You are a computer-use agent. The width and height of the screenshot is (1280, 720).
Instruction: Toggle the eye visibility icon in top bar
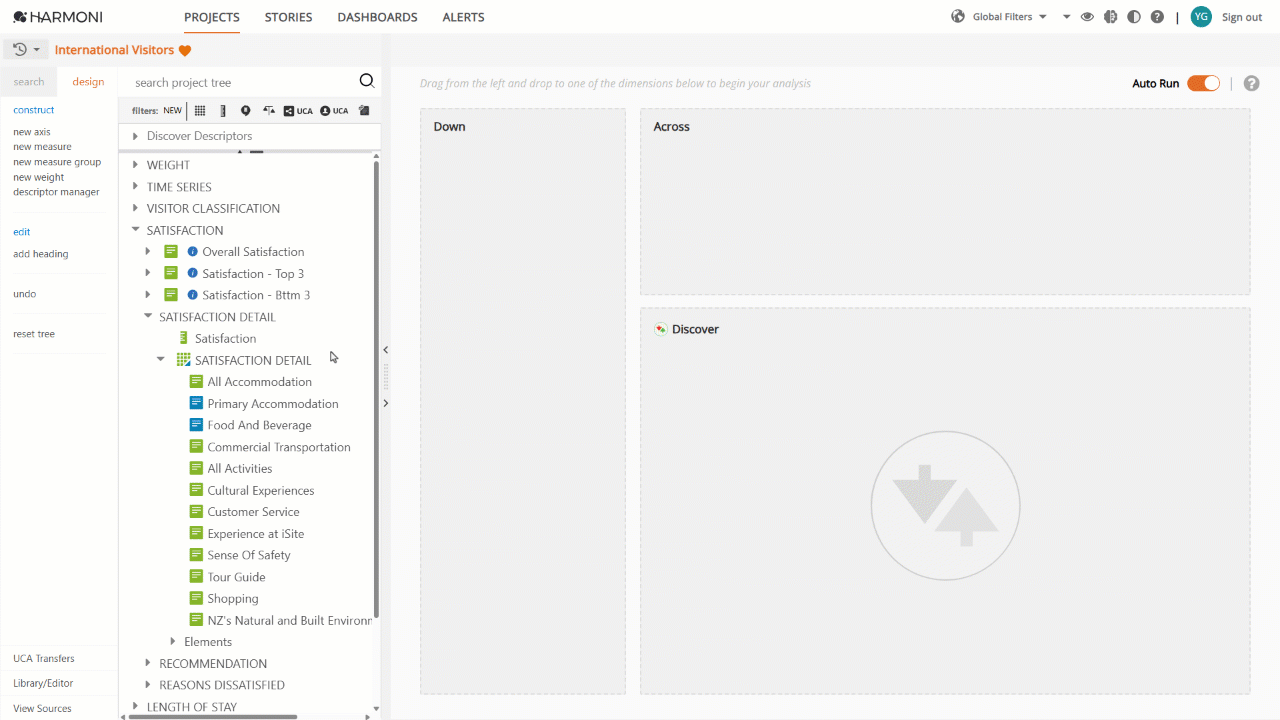[x=1087, y=17]
